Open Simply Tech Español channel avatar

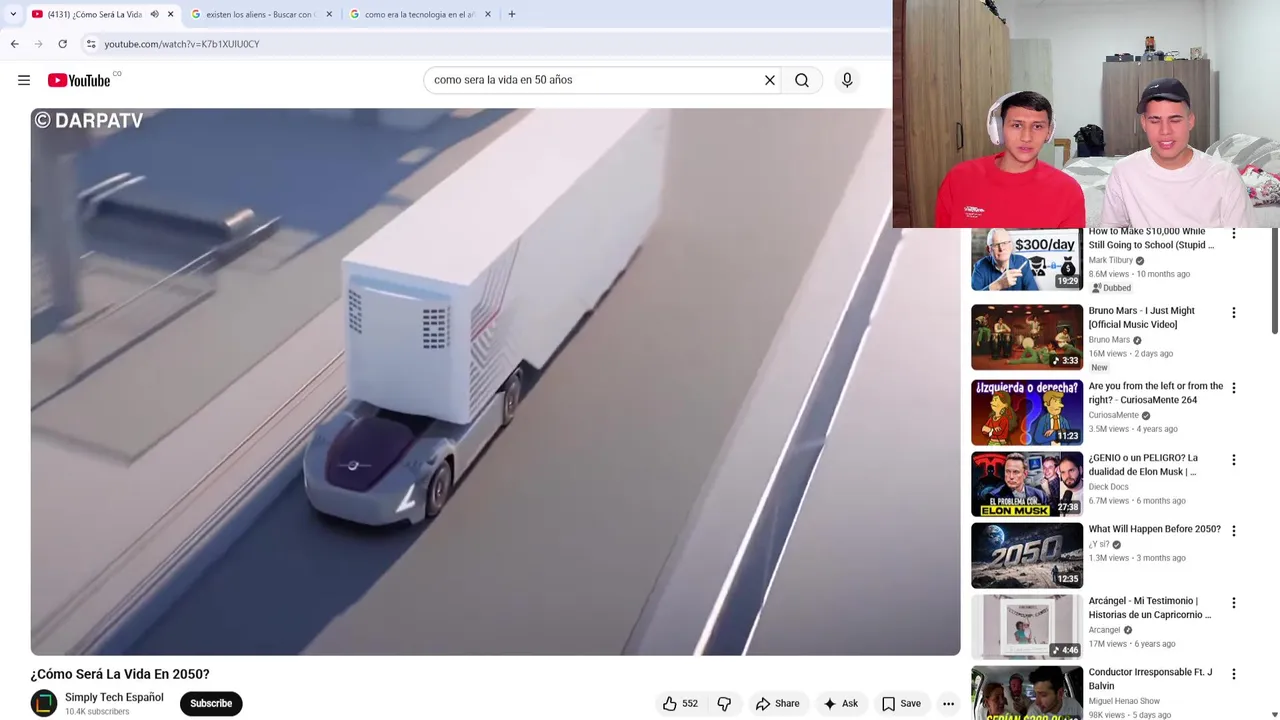(x=44, y=704)
